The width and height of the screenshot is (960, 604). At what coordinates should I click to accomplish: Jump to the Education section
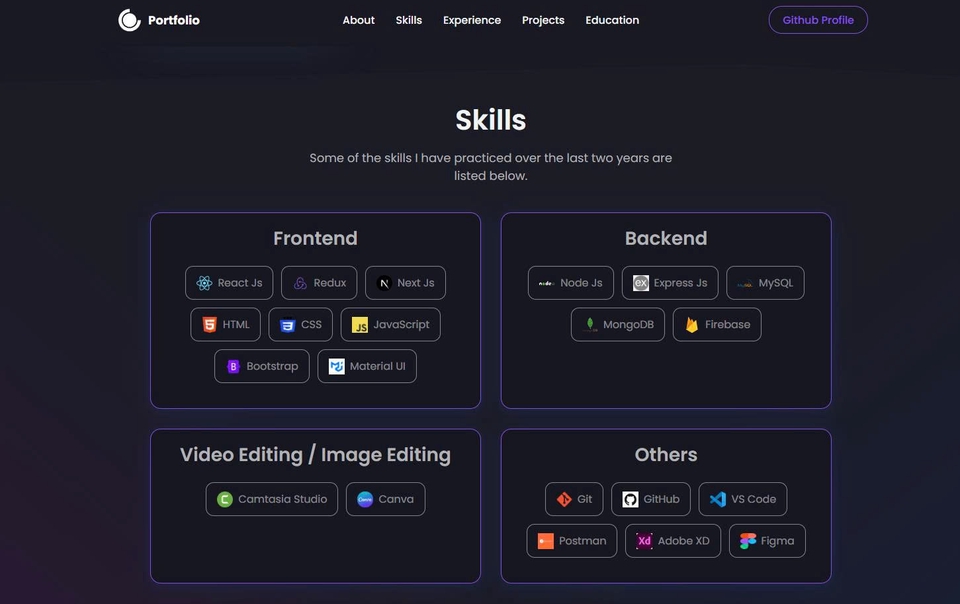click(x=612, y=20)
